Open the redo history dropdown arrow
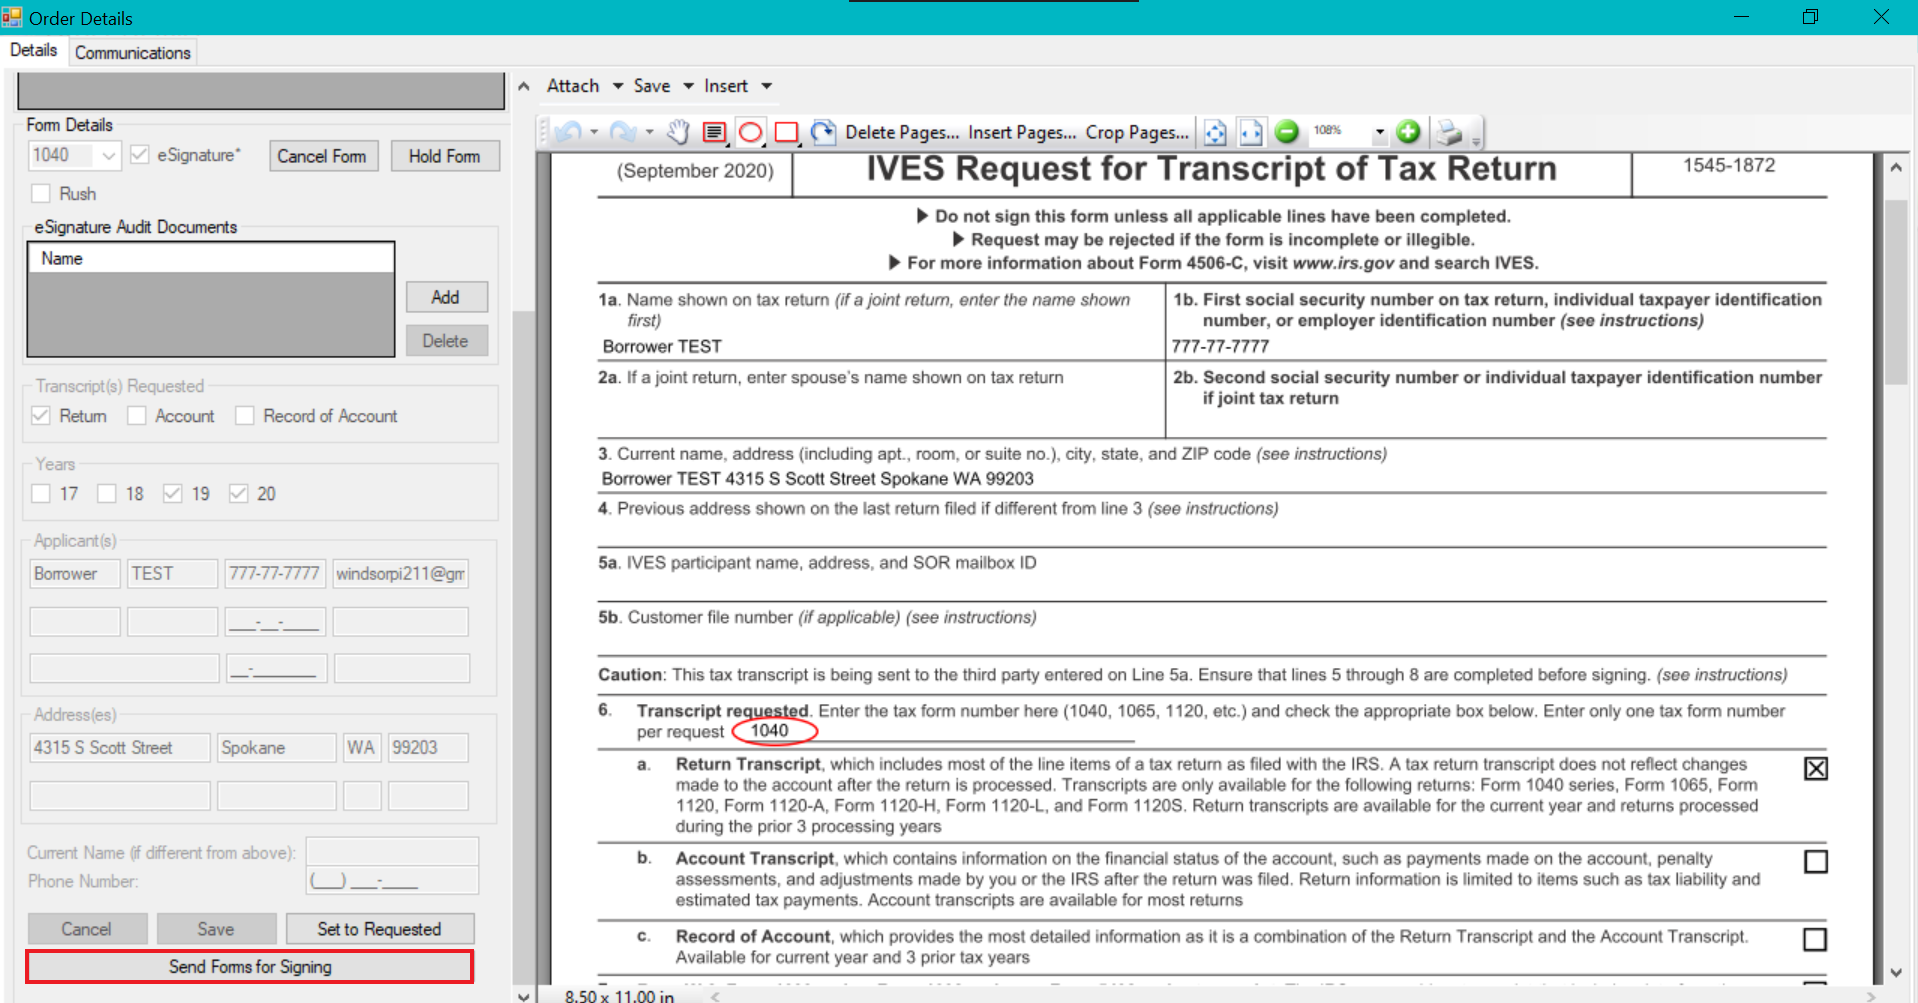The width and height of the screenshot is (1918, 1003). tap(649, 132)
